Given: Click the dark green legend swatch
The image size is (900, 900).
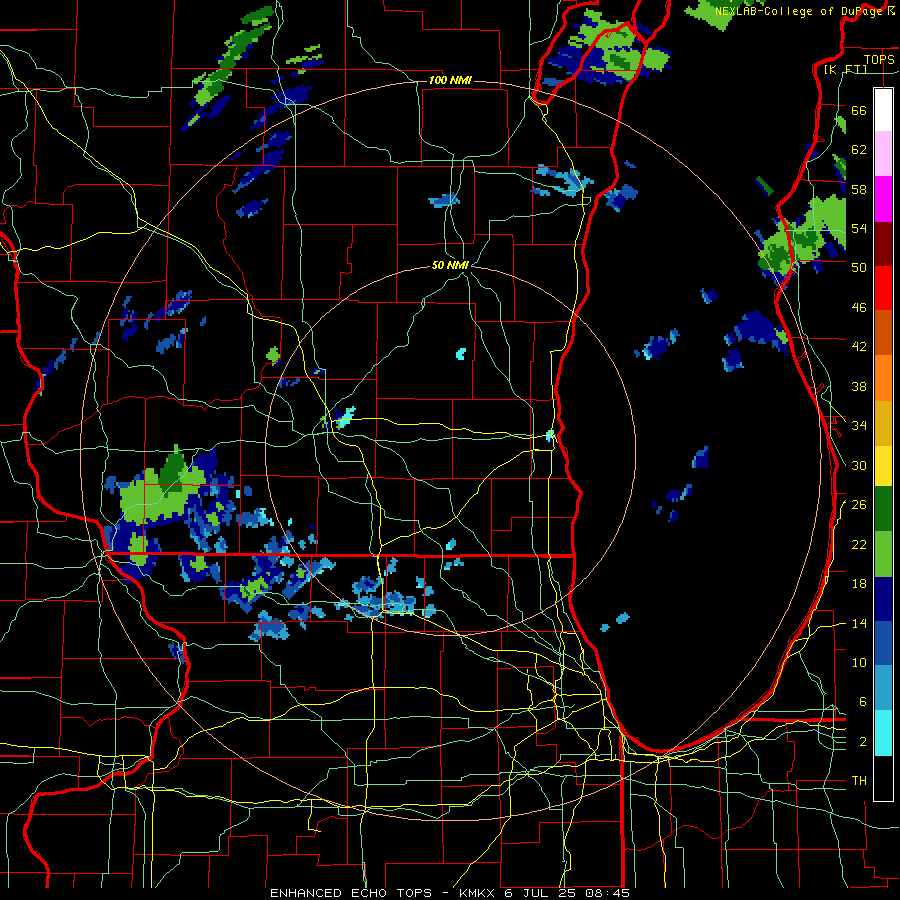Looking at the screenshot, I should pos(883,509).
